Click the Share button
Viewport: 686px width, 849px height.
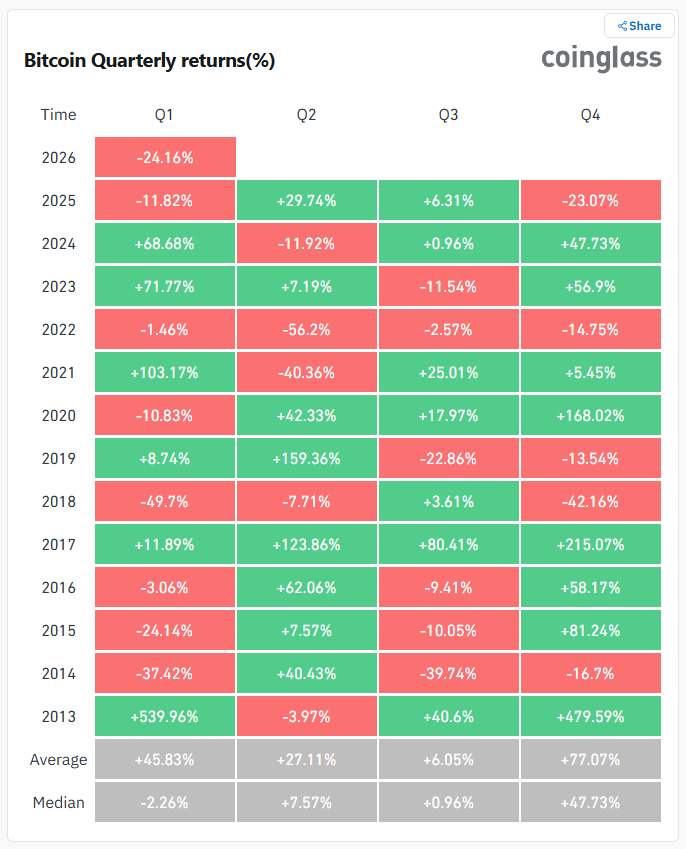[639, 26]
